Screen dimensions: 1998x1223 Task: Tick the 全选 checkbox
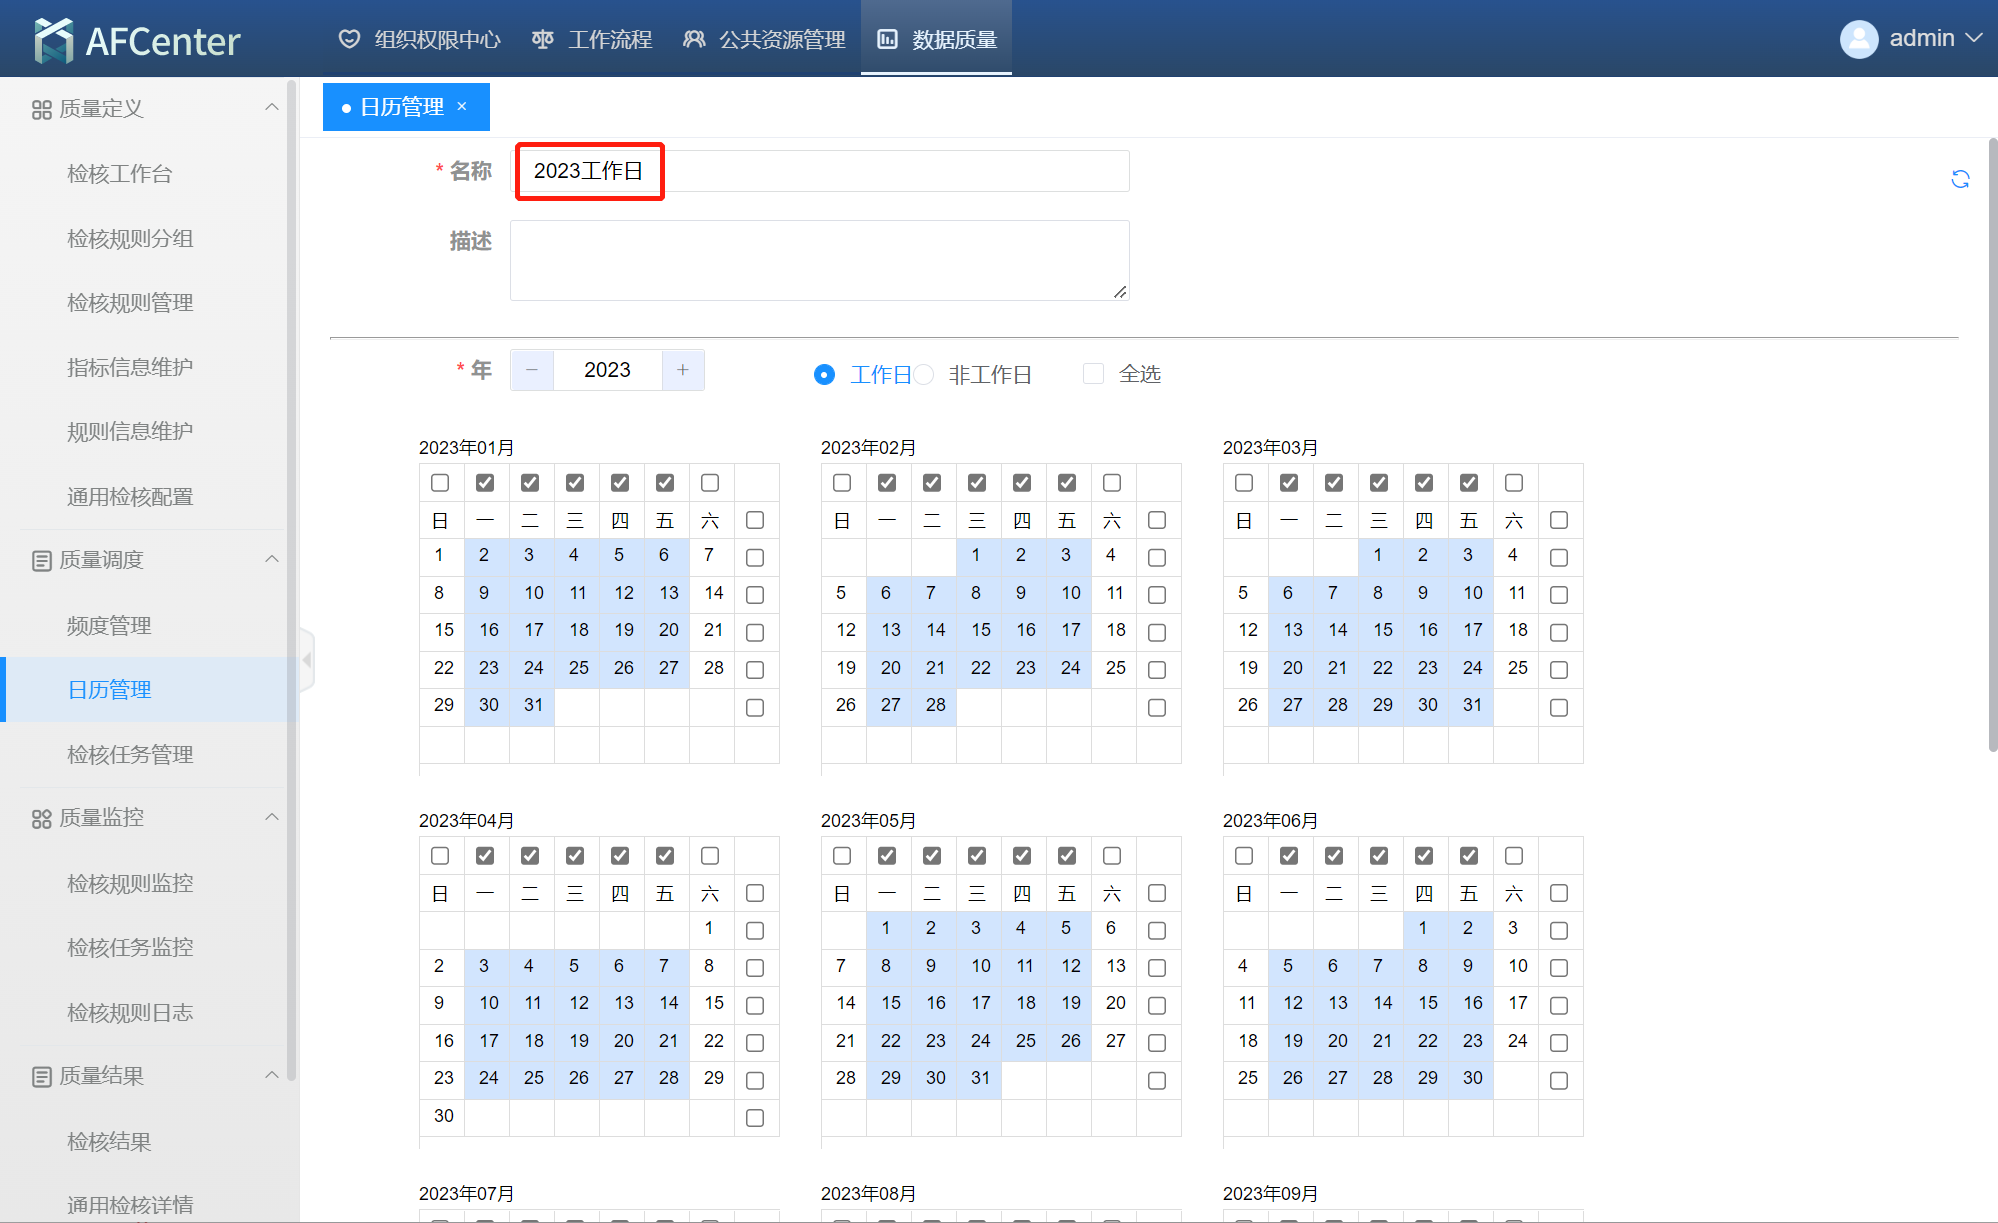[1093, 374]
